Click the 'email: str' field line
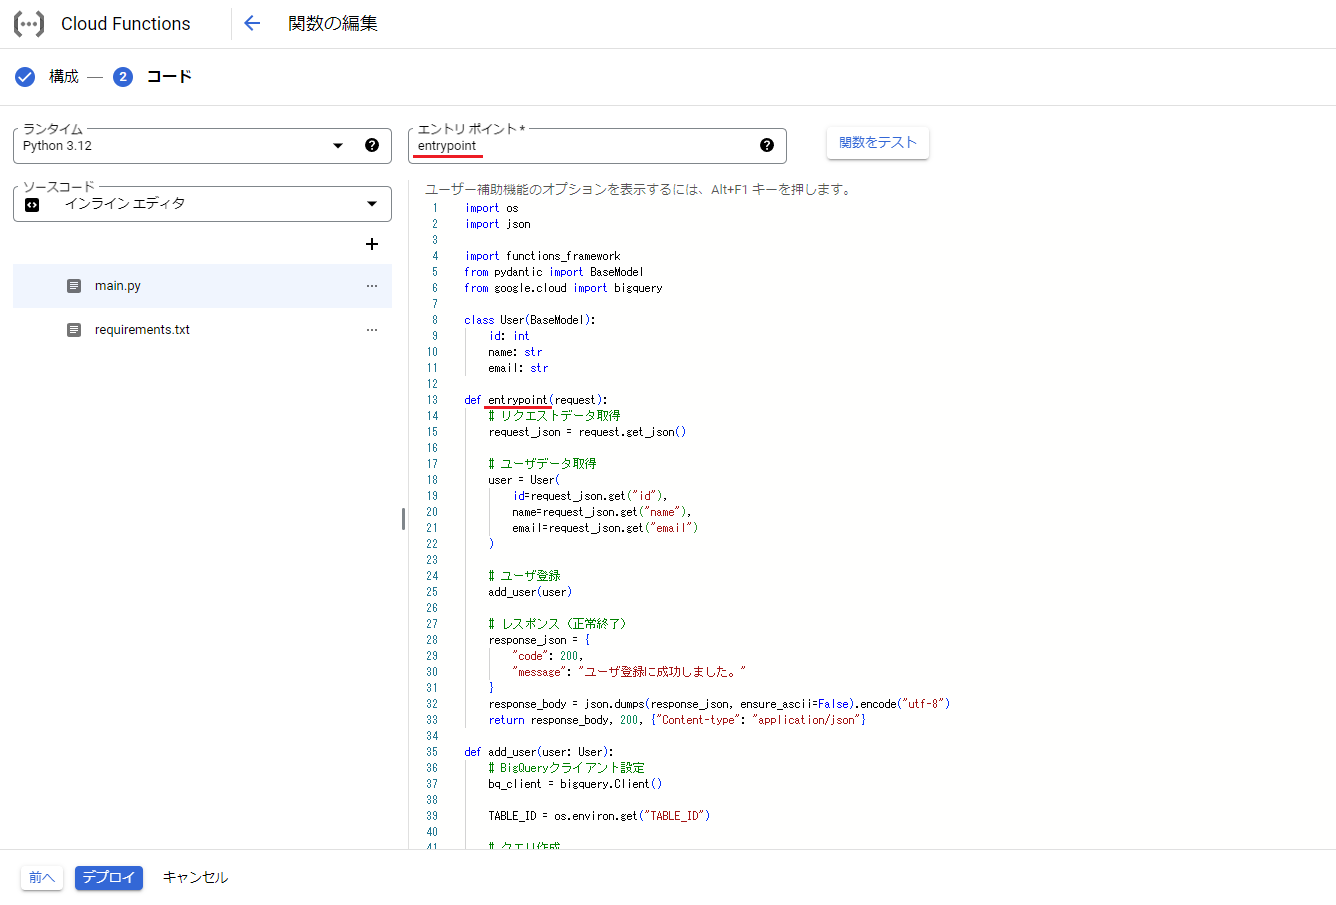The height and width of the screenshot is (905, 1336). 518,368
